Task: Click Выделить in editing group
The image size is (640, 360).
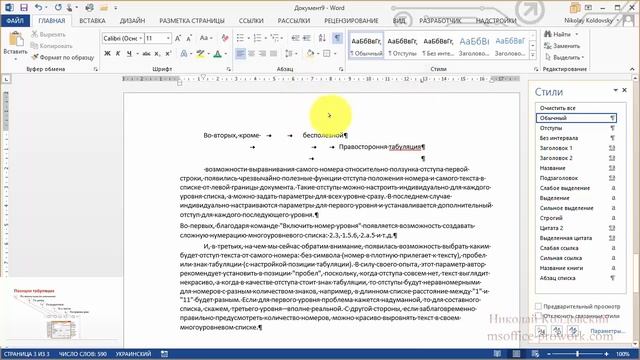Action: tap(565, 57)
